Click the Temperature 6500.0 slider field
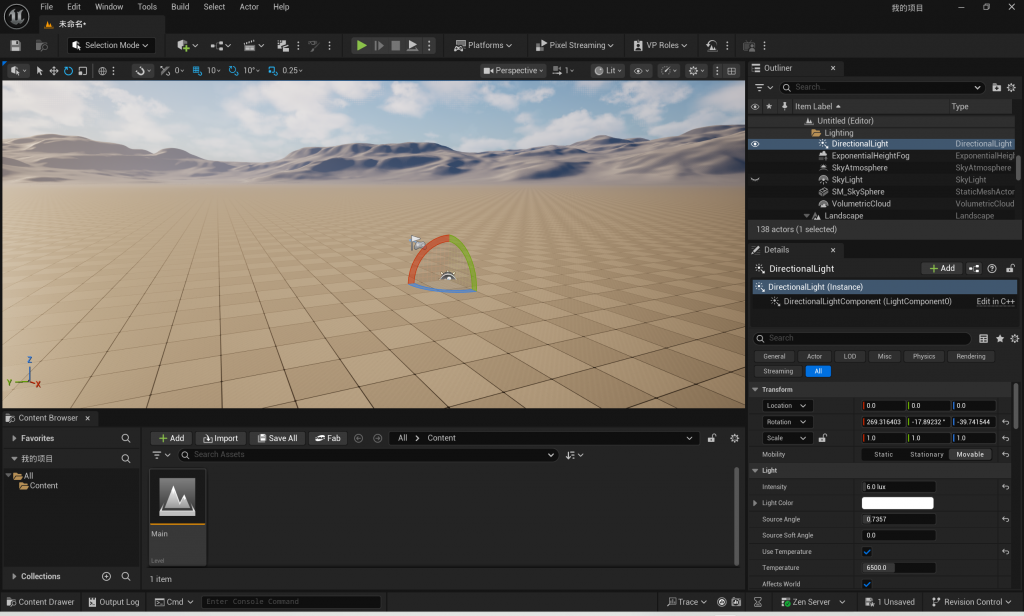Viewport: 1024px width, 616px height. coord(899,568)
